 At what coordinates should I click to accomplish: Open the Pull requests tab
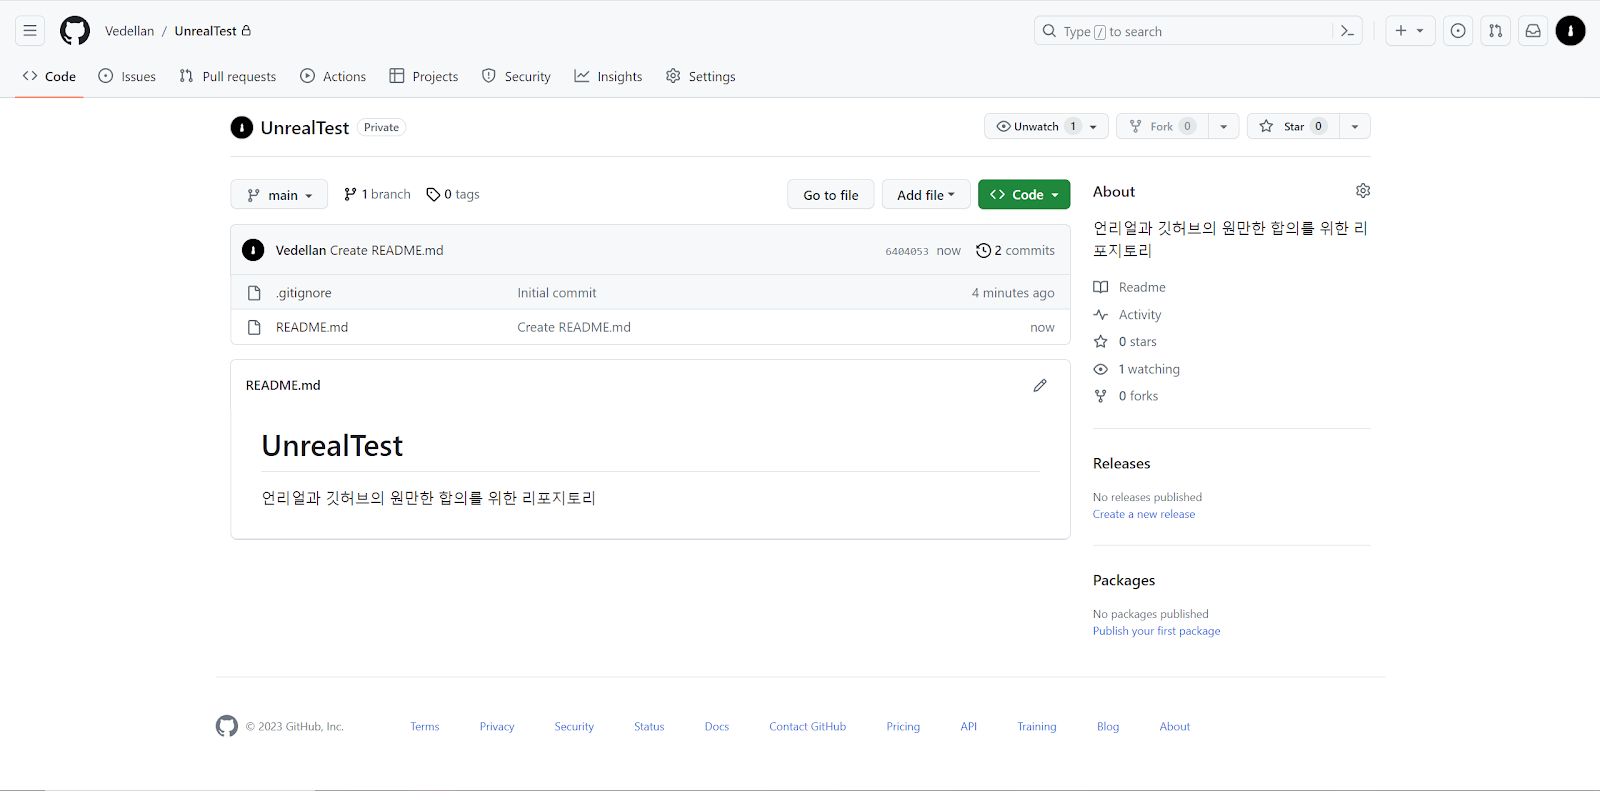point(228,76)
